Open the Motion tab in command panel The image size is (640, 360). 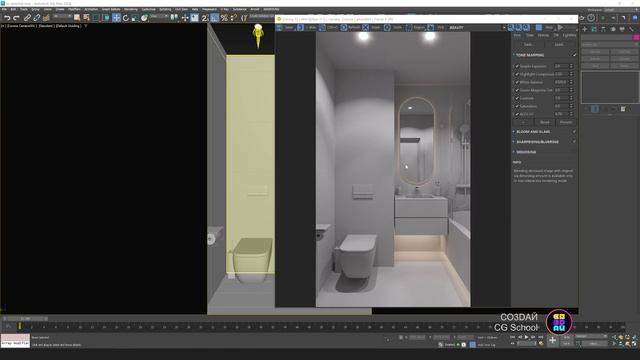(613, 29)
